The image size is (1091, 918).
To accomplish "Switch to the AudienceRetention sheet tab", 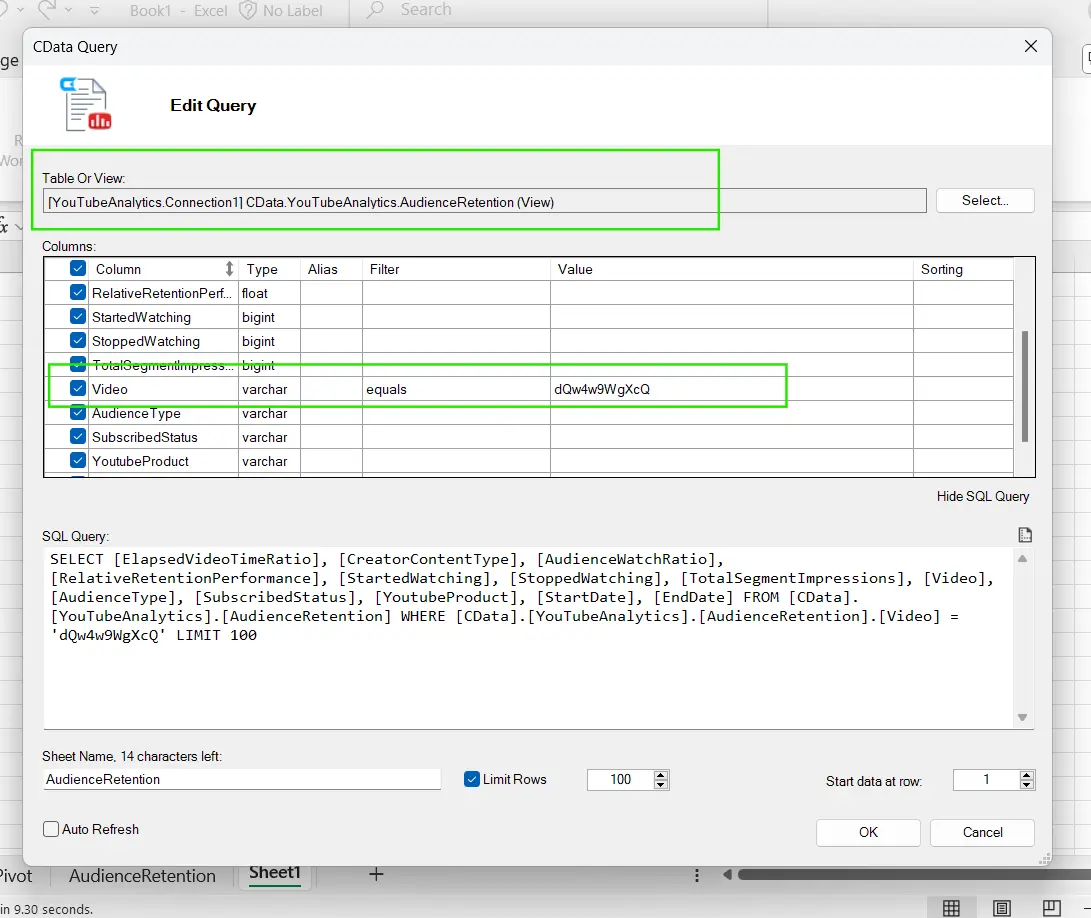I will point(142,875).
